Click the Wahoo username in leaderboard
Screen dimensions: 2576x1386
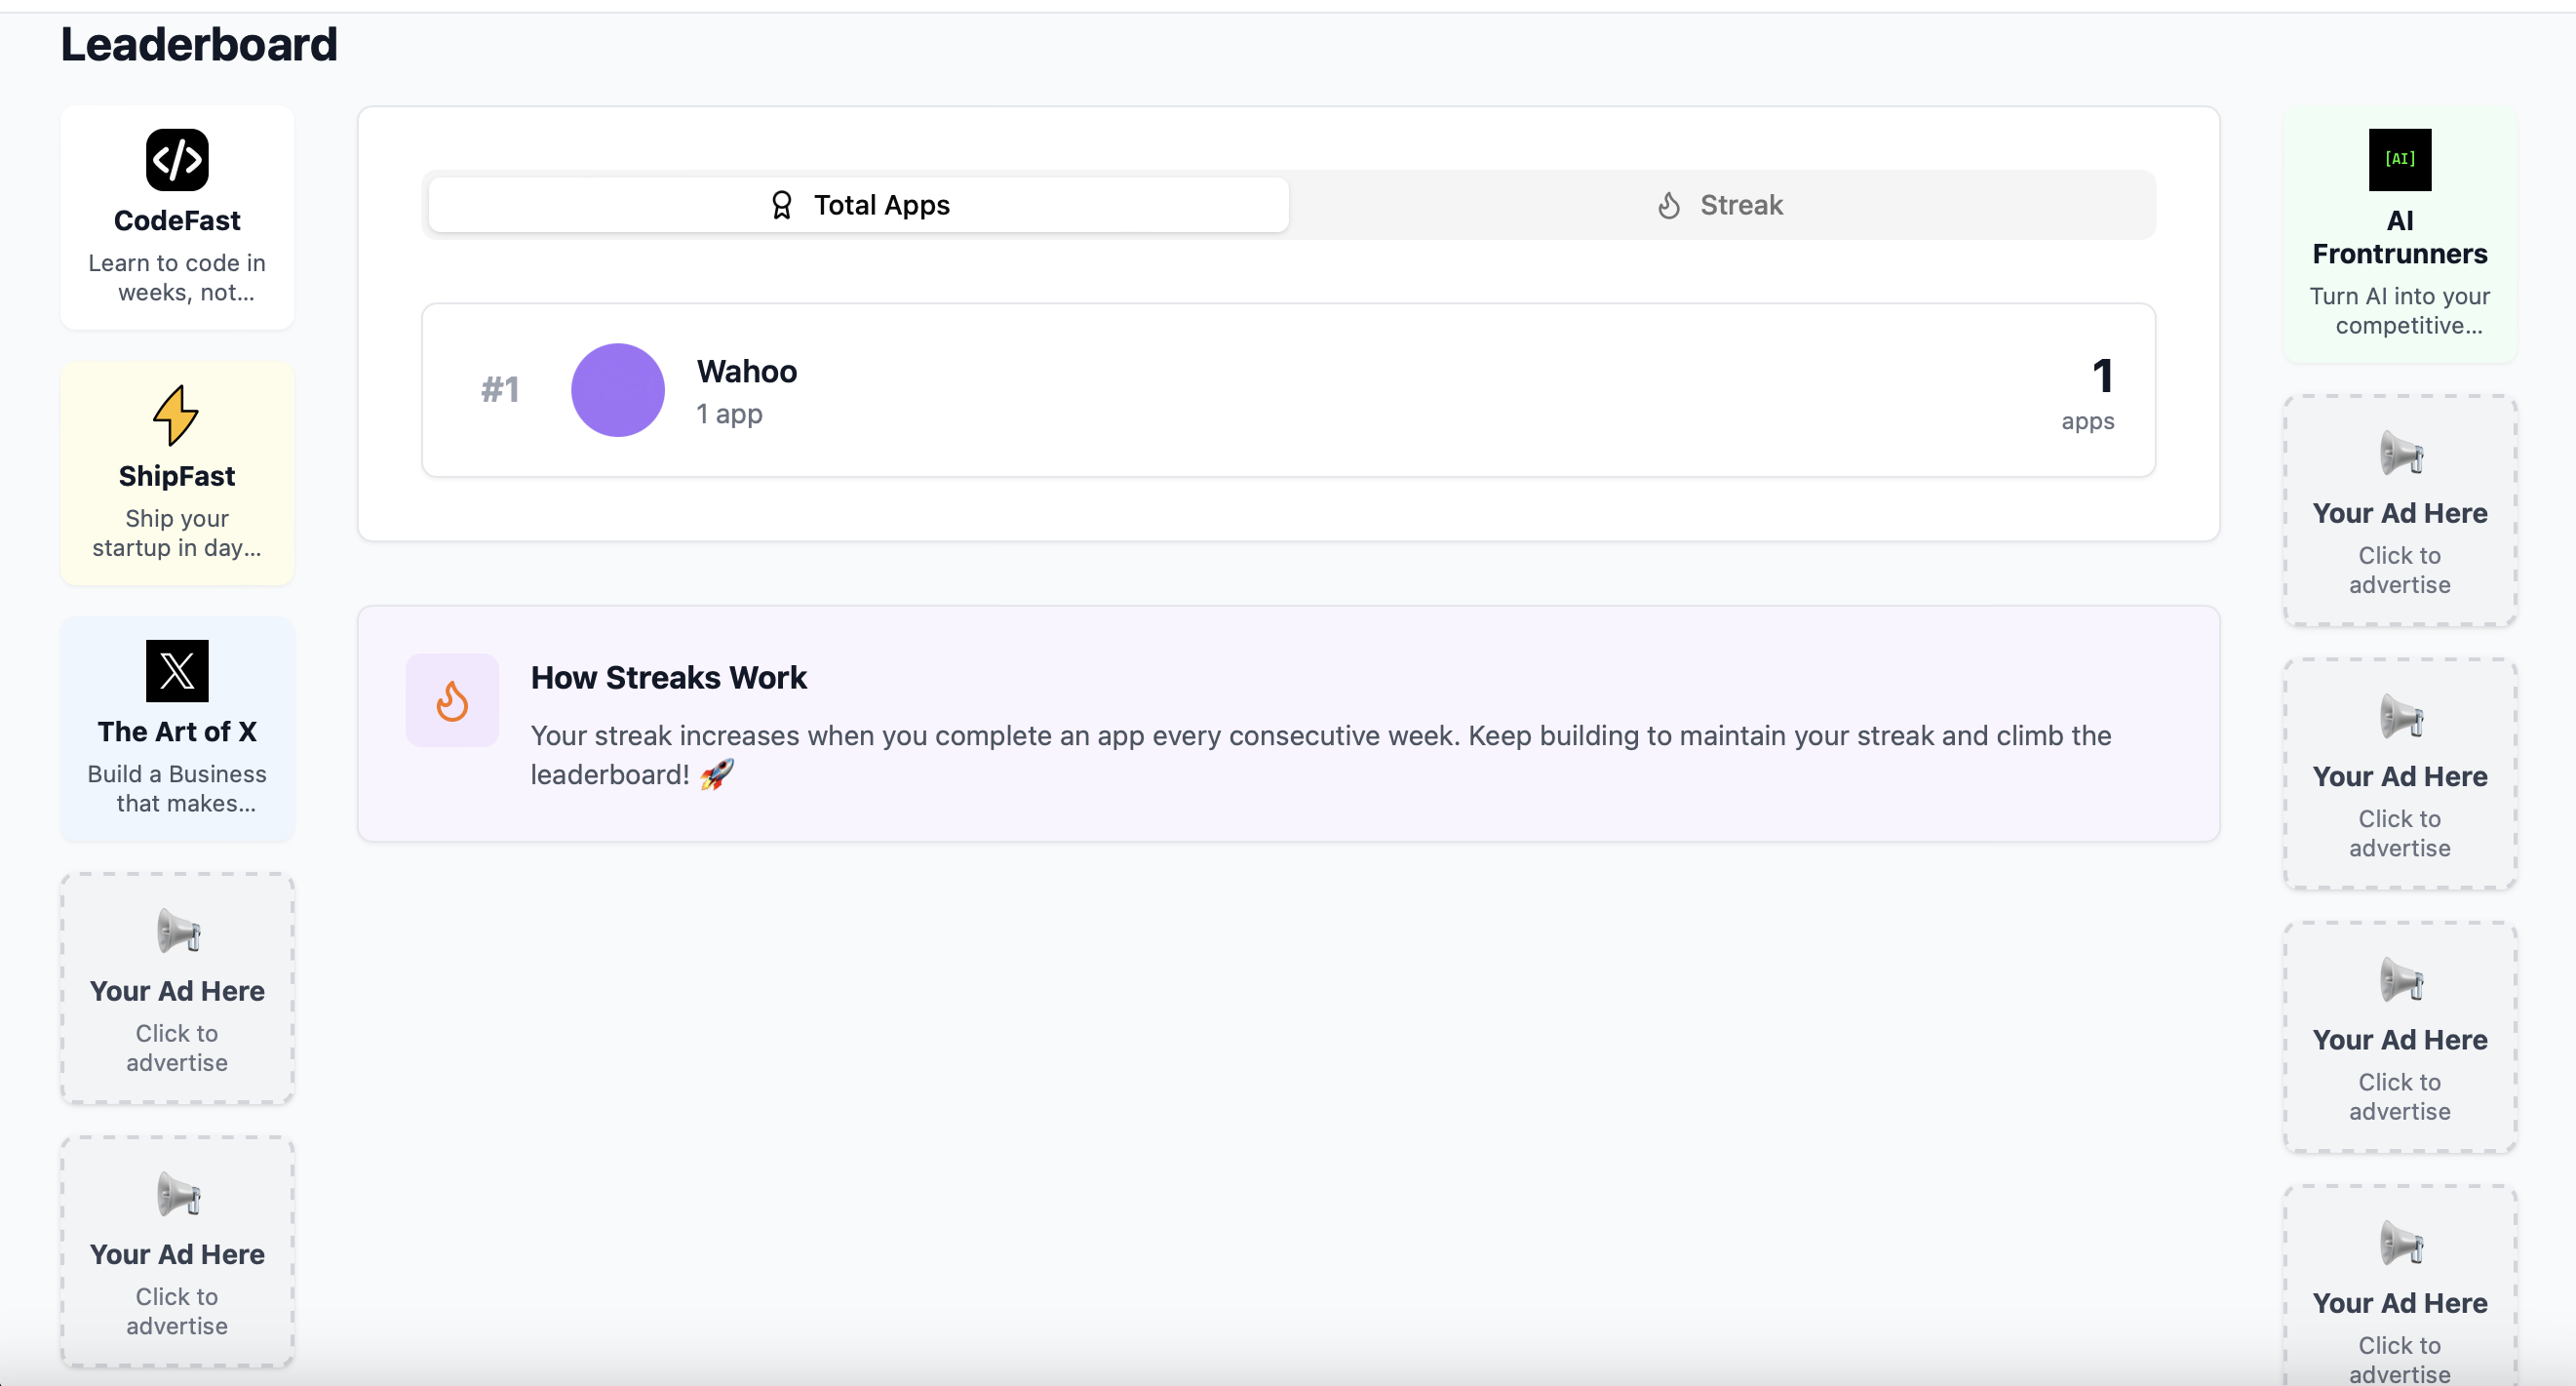coord(746,372)
